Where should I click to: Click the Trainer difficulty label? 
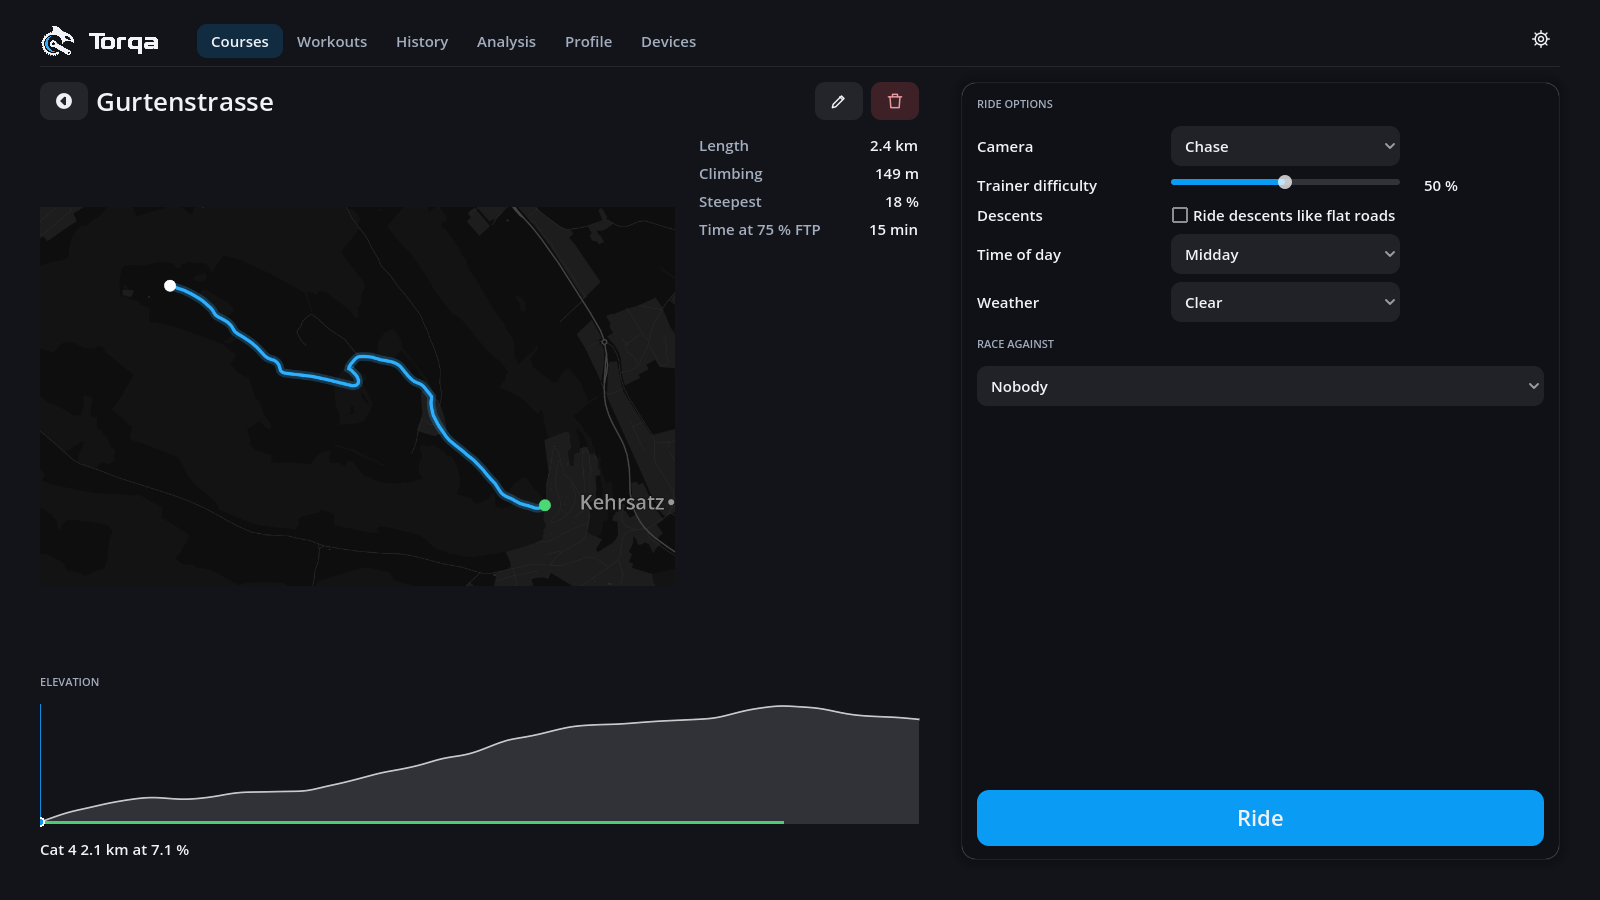[1037, 186]
